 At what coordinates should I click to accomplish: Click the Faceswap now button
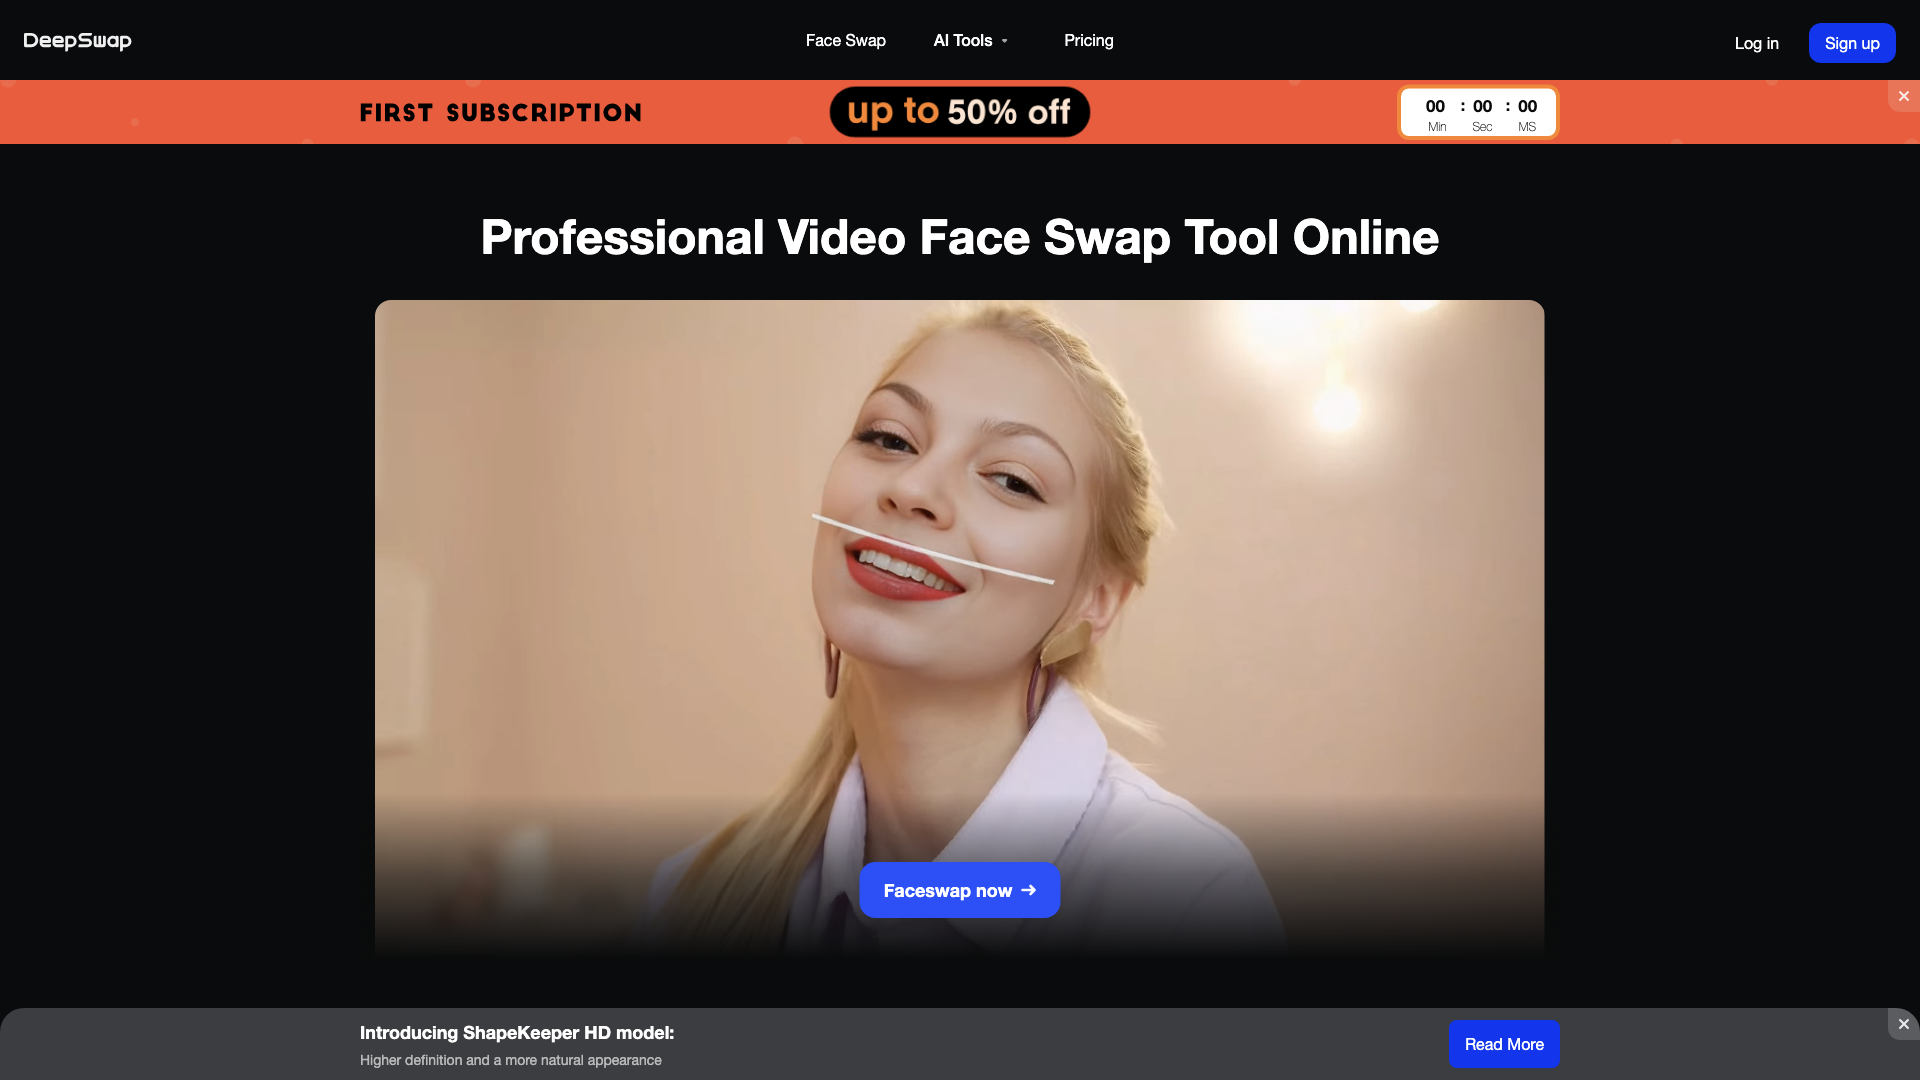959,889
